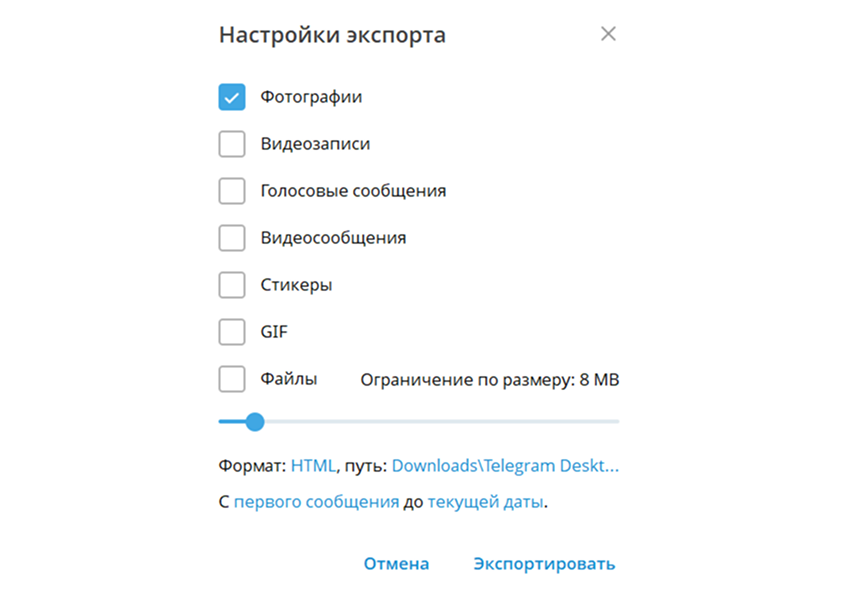Open the HTML format link

pyautogui.click(x=310, y=465)
